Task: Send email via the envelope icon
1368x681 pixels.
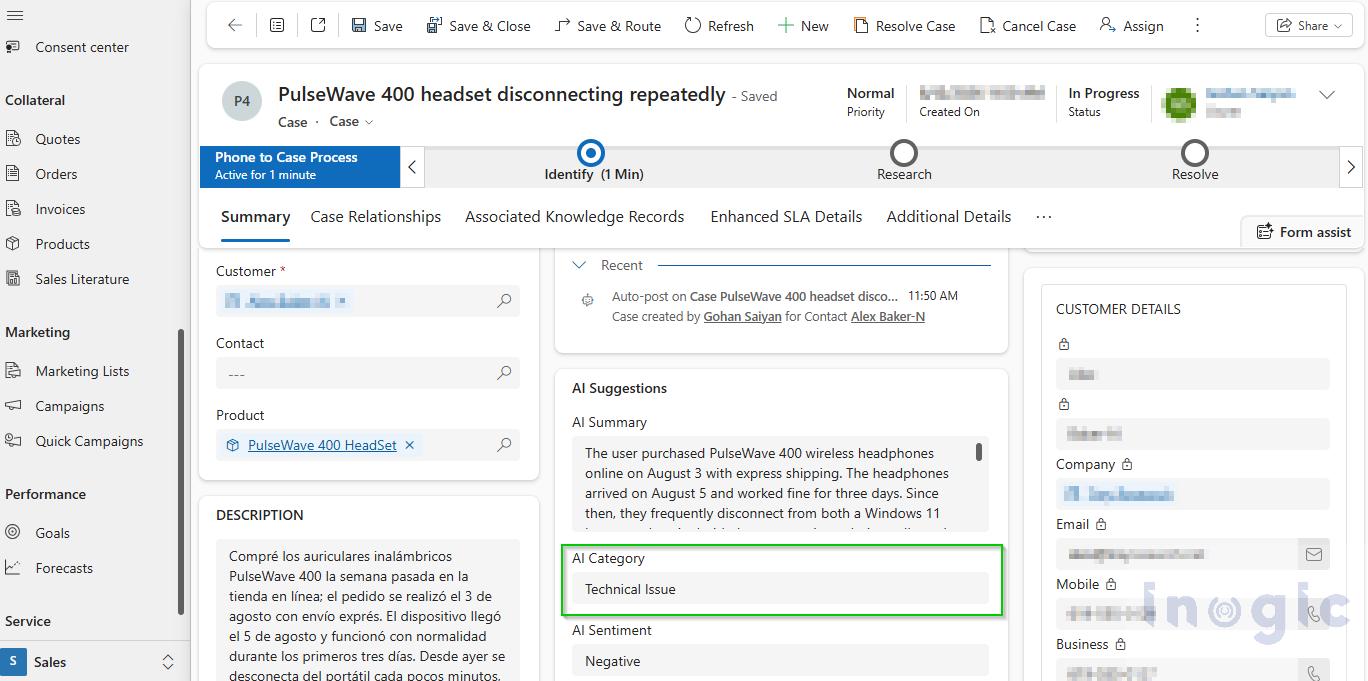Action: [x=1314, y=554]
